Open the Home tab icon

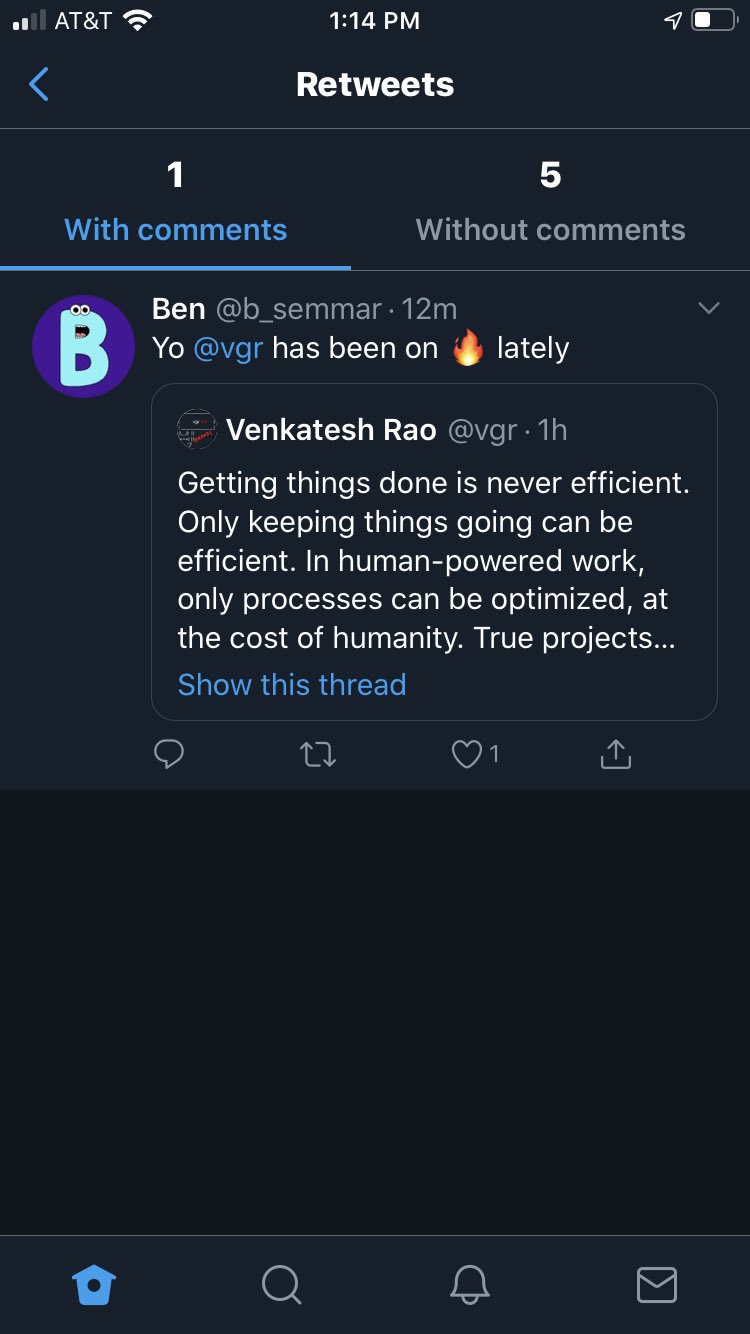pos(95,1284)
